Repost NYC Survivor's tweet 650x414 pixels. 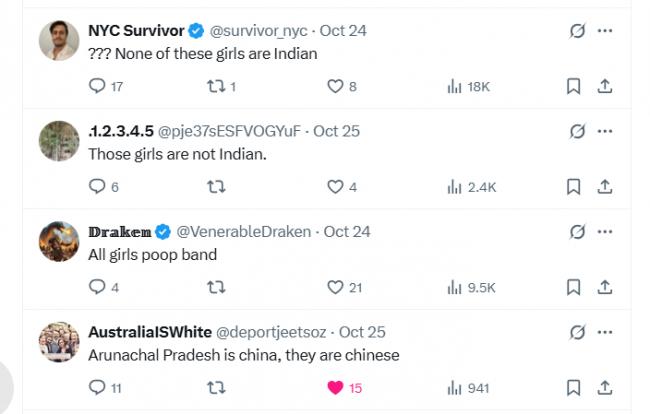pyautogui.click(x=214, y=87)
